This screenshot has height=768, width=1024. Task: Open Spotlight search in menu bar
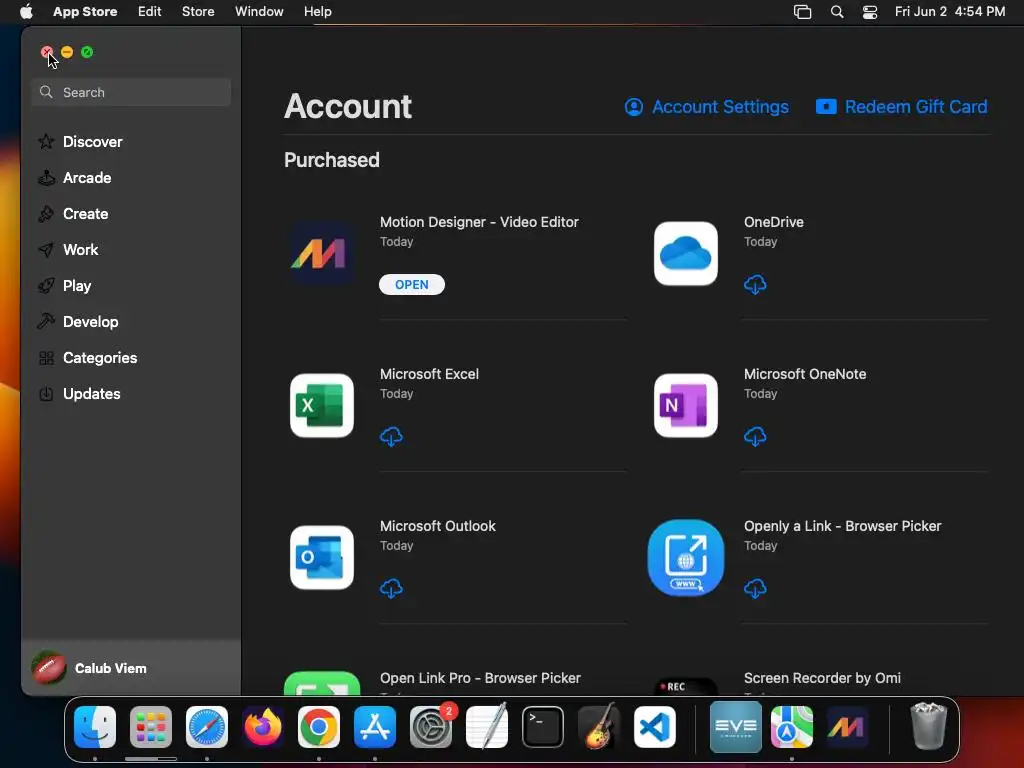[837, 12]
